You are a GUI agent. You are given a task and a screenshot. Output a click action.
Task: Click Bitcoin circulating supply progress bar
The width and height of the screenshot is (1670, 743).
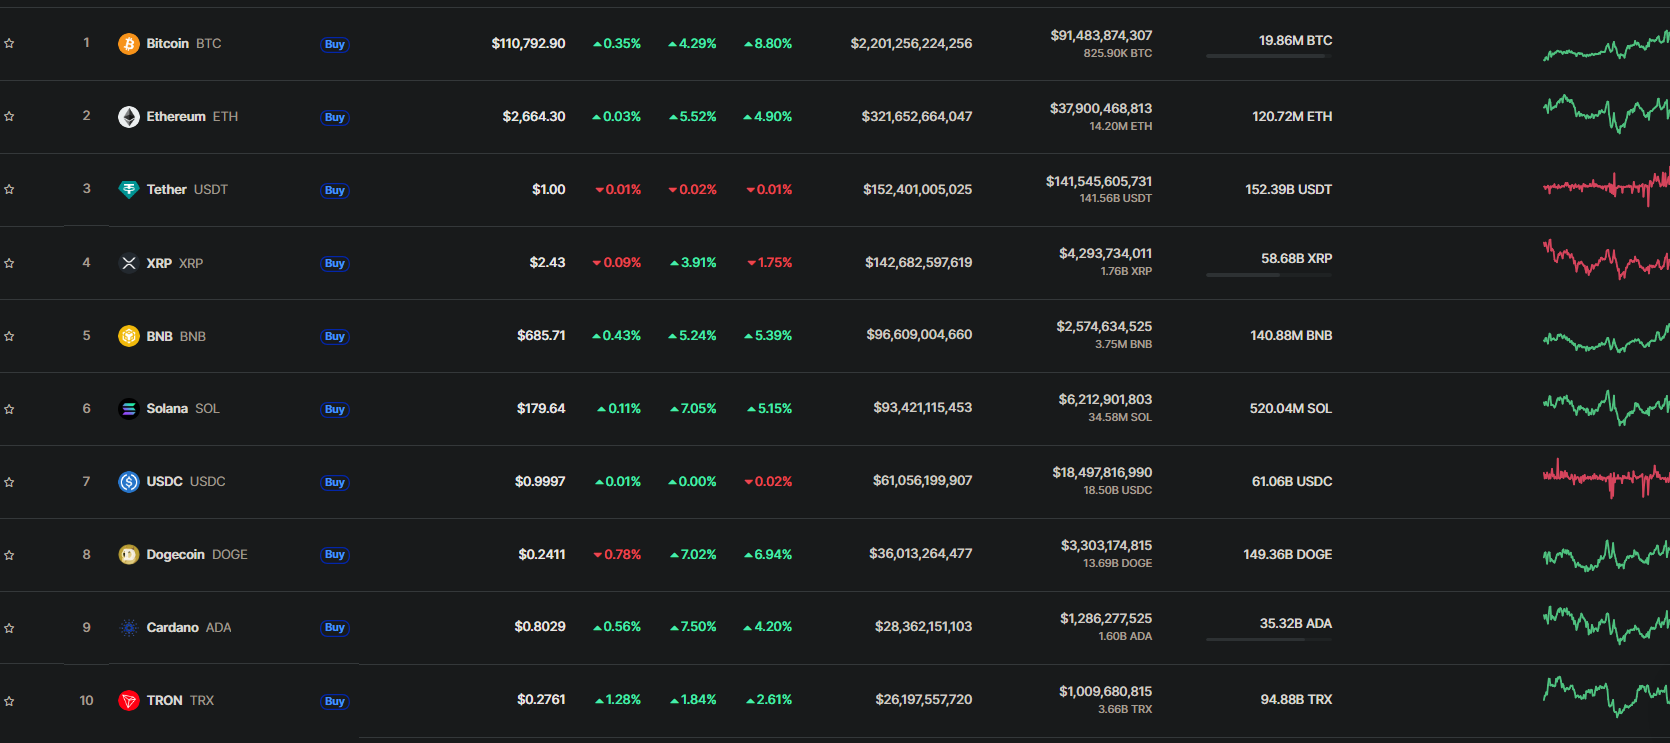[x=1269, y=56]
